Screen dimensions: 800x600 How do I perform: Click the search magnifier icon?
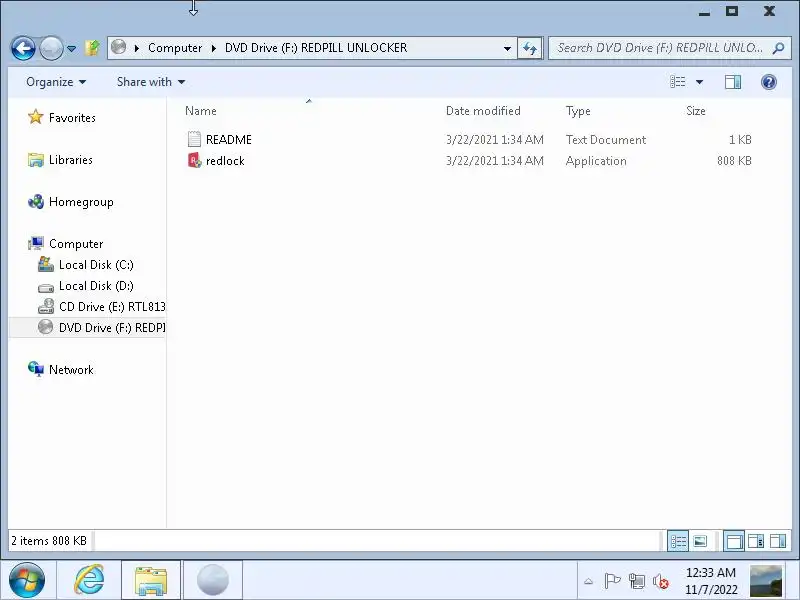click(779, 48)
